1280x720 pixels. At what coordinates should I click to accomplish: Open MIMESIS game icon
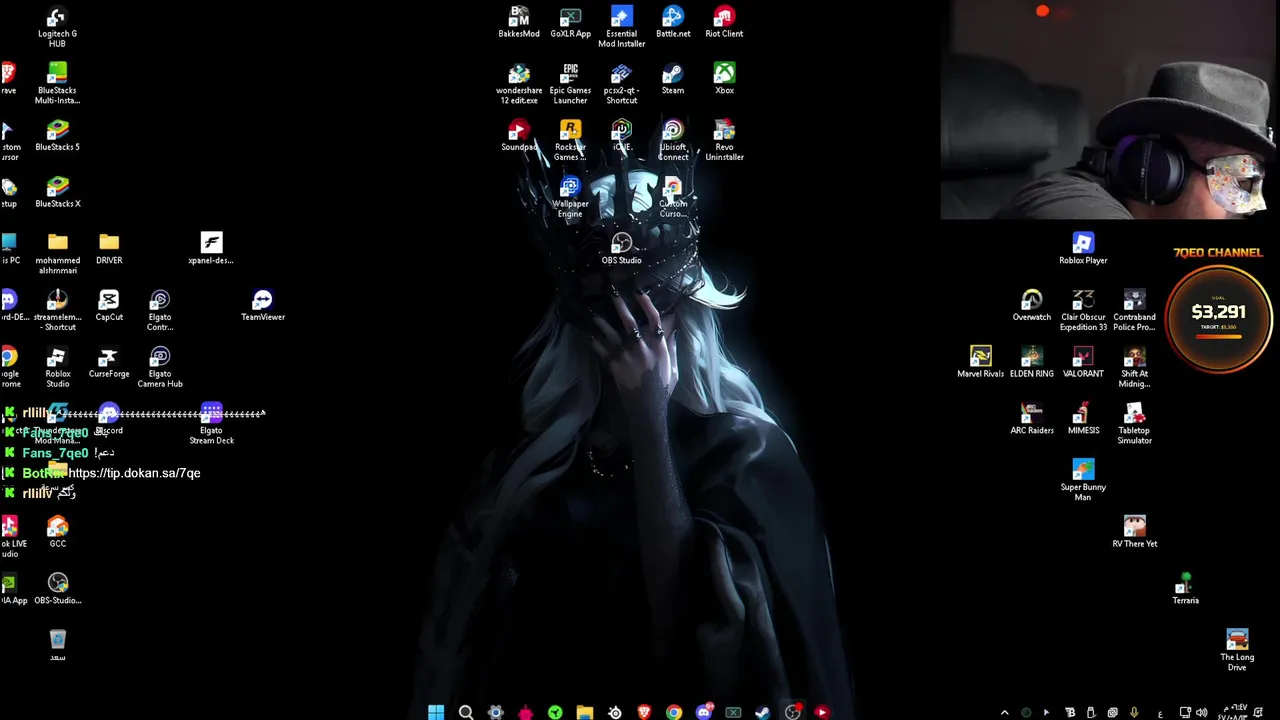(1083, 420)
